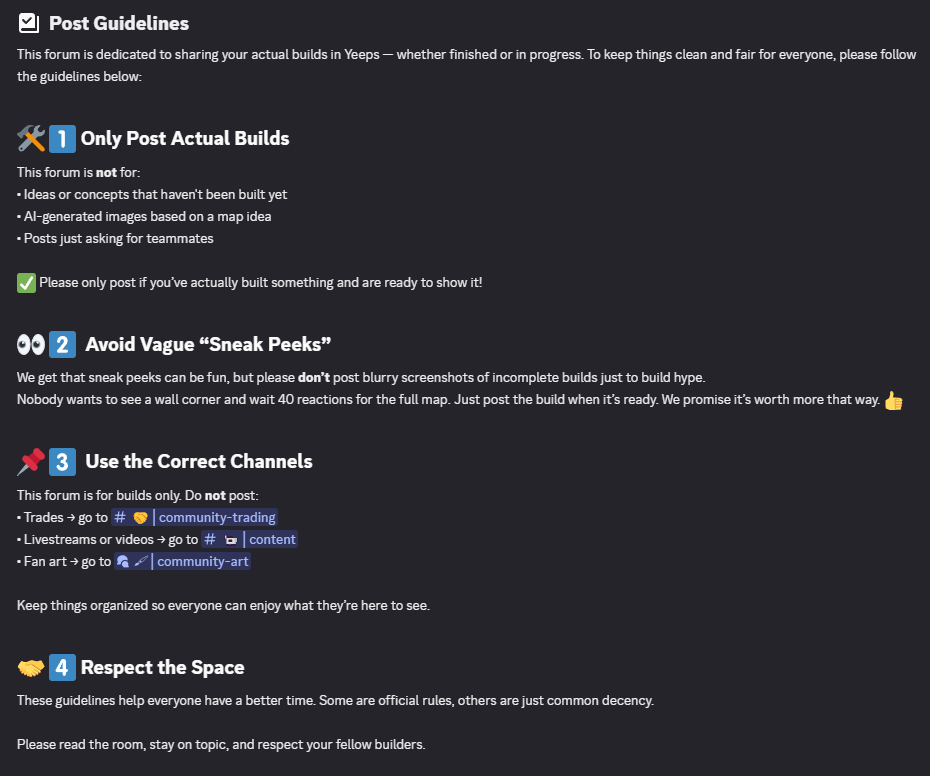This screenshot has height=776, width=930.
Task: Click the thumbs up emoji
Action: 893,401
